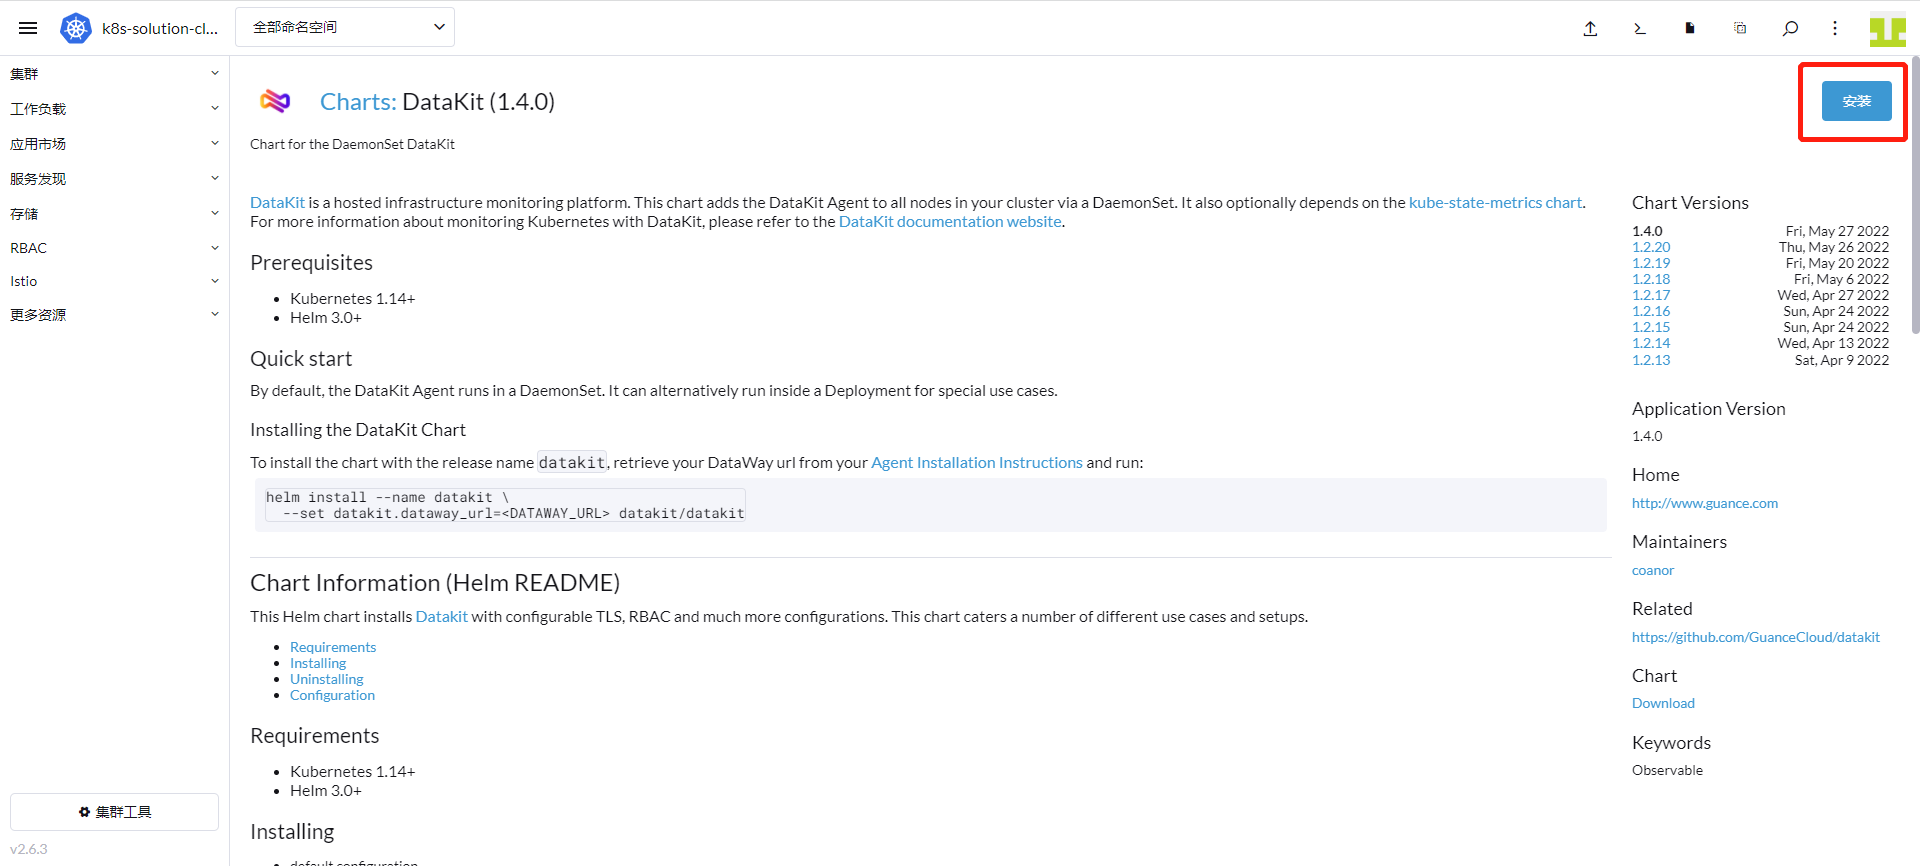Open Agent Installation Instructions link
This screenshot has height=866, width=1920.
coord(977,462)
